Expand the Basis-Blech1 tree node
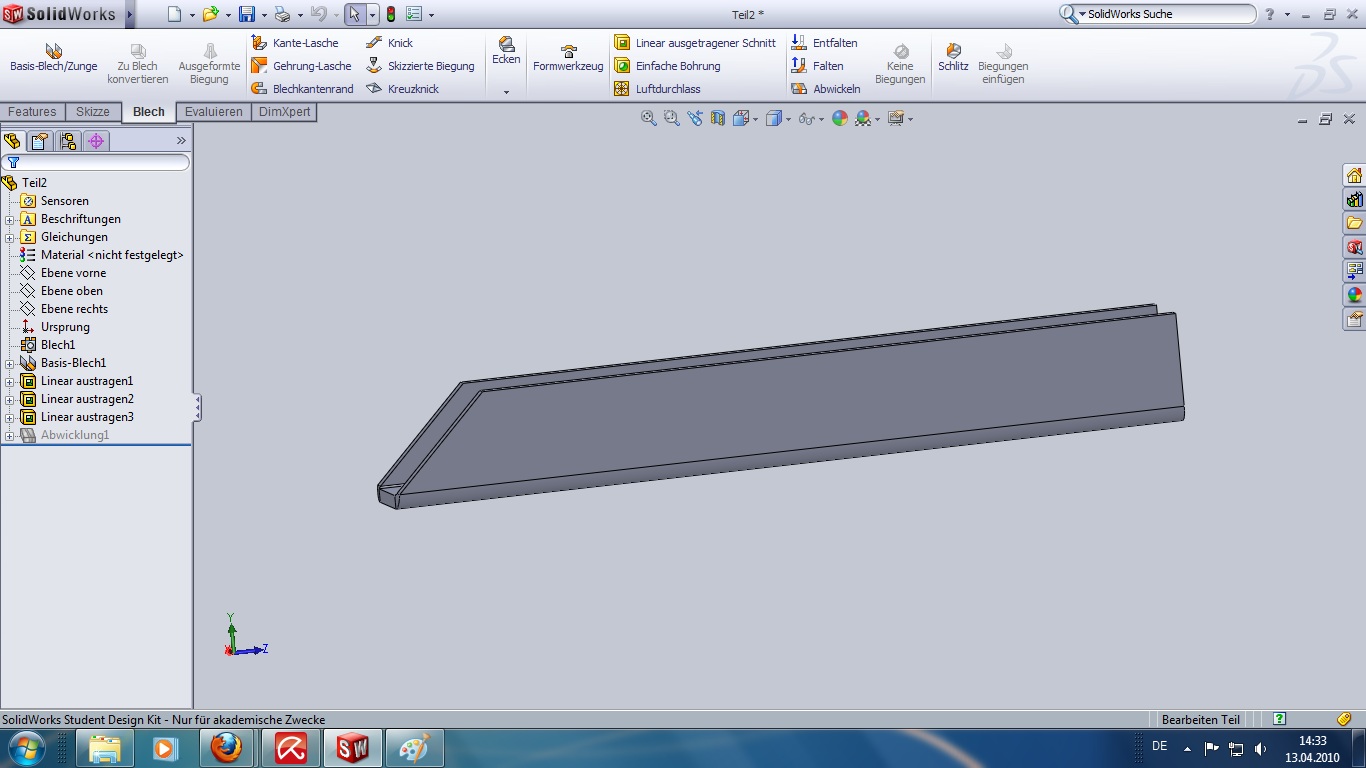 click(x=10, y=363)
